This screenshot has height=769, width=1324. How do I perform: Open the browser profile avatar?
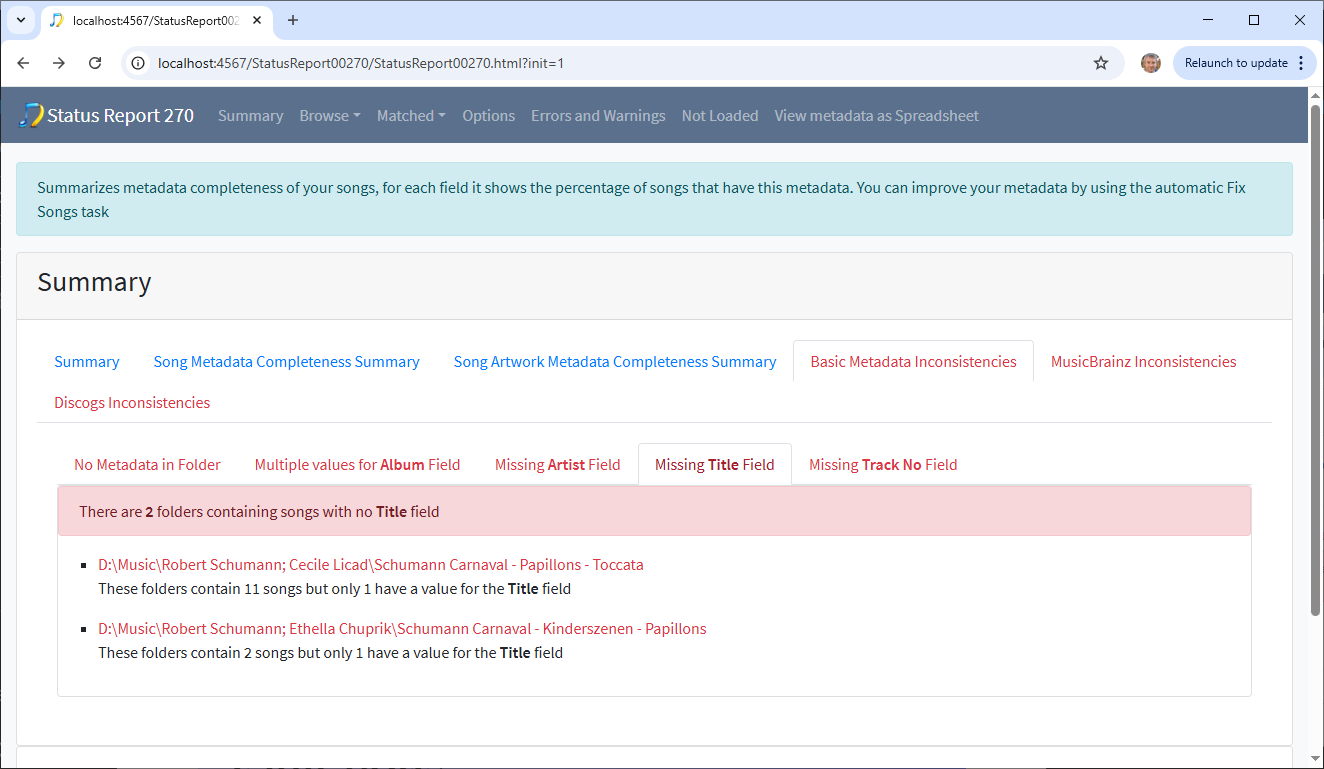[x=1151, y=63]
